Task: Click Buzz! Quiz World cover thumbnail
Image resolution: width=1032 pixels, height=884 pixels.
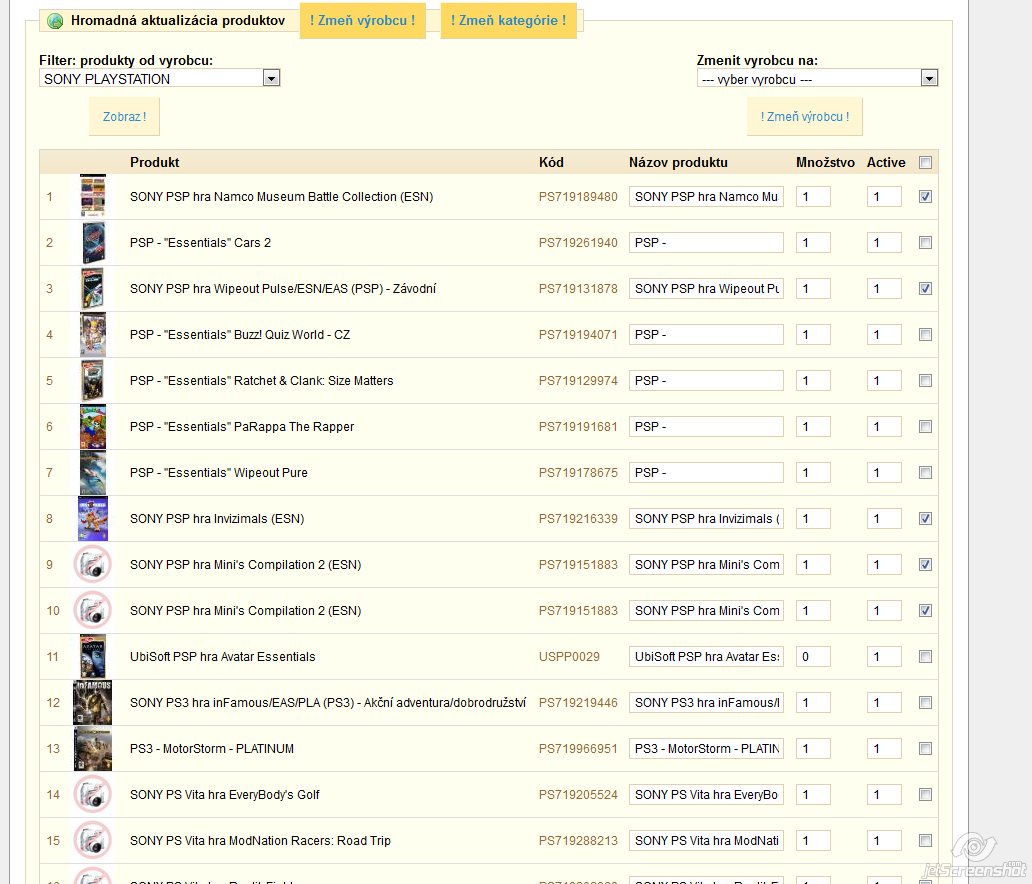Action: (x=93, y=334)
